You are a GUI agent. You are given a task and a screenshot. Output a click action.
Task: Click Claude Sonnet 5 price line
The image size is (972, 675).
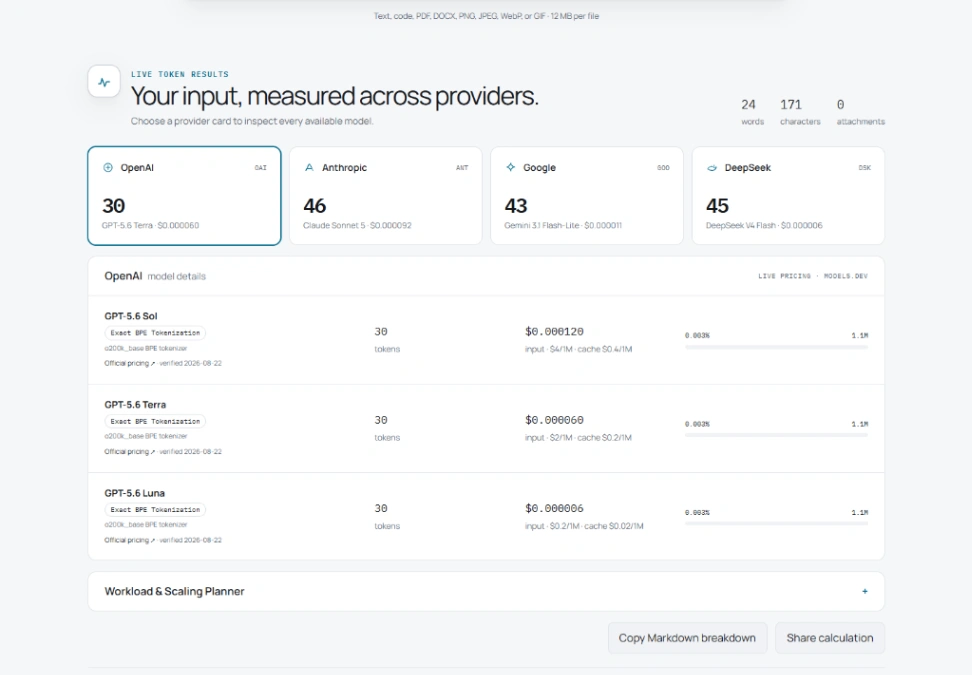point(357,226)
